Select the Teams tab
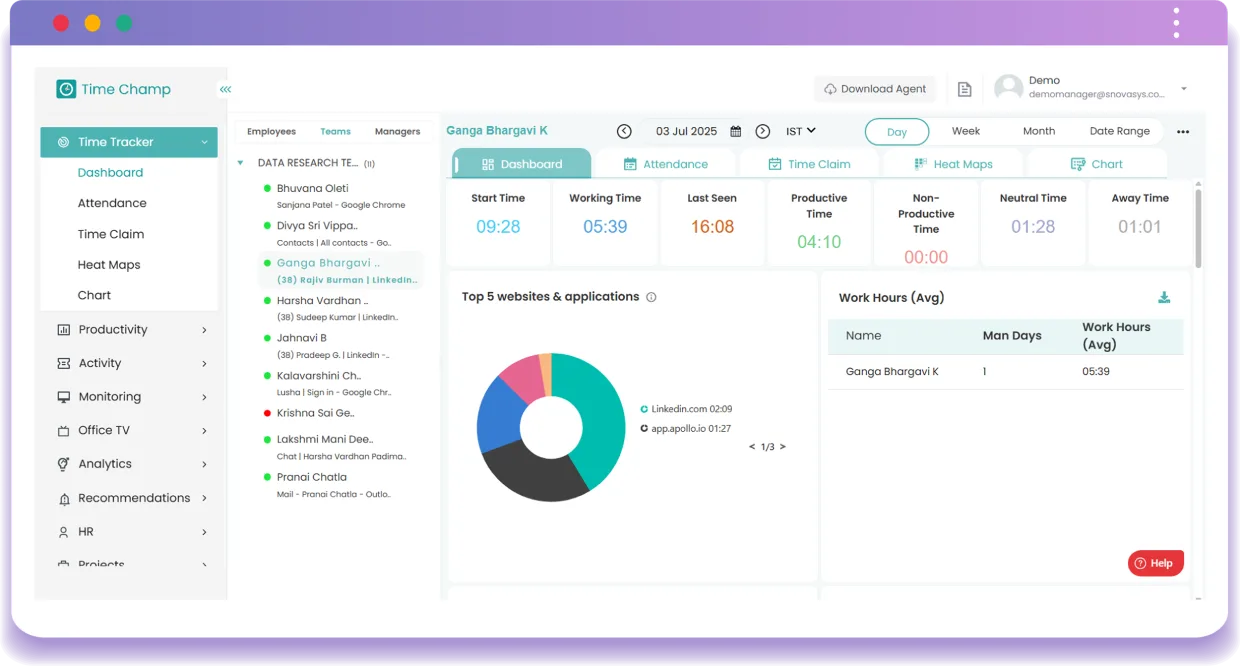Screen dimensions: 1240x666 pos(335,131)
